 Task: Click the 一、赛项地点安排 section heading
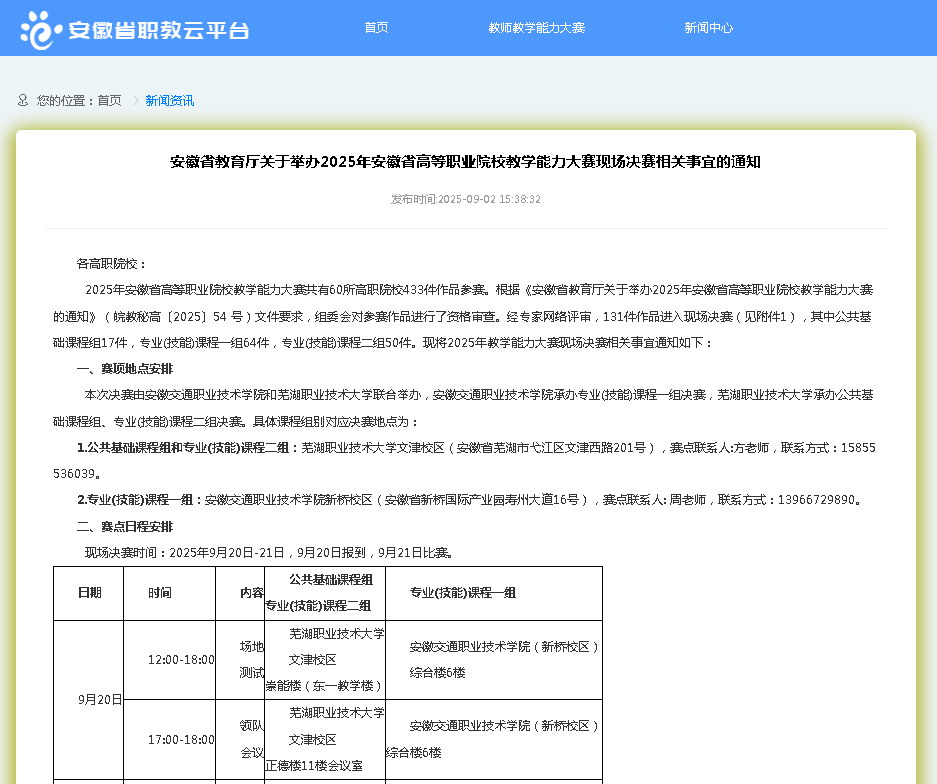click(125, 369)
